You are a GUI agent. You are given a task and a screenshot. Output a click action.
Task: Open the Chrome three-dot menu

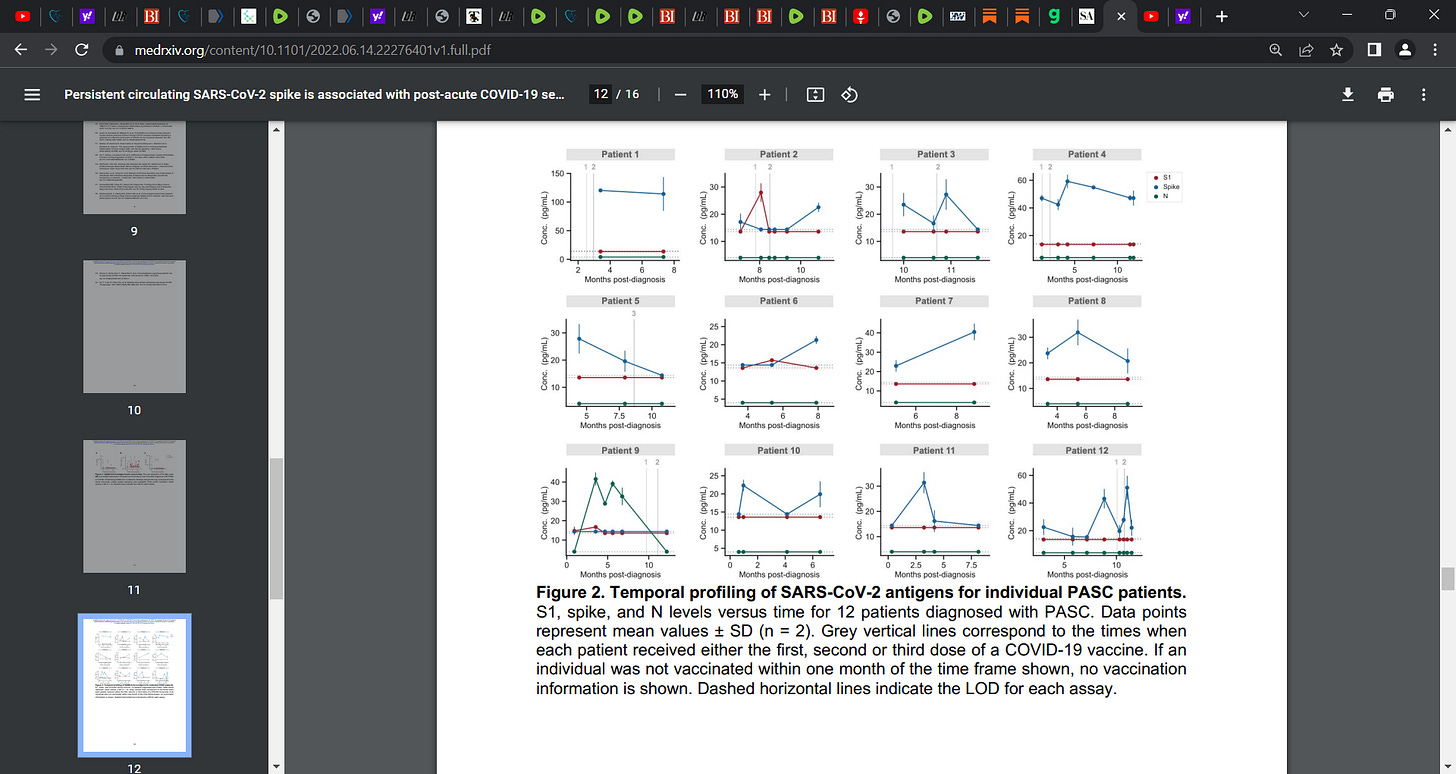1434,49
